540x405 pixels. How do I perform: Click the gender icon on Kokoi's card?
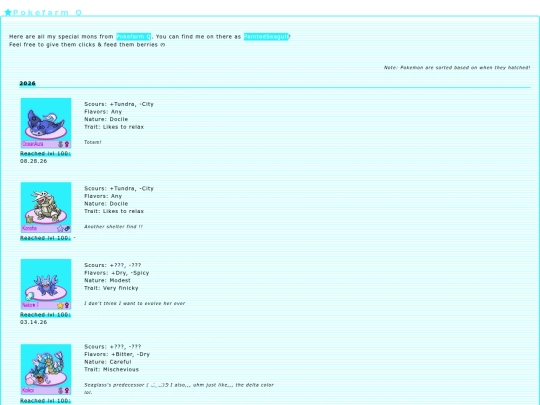click(67, 391)
